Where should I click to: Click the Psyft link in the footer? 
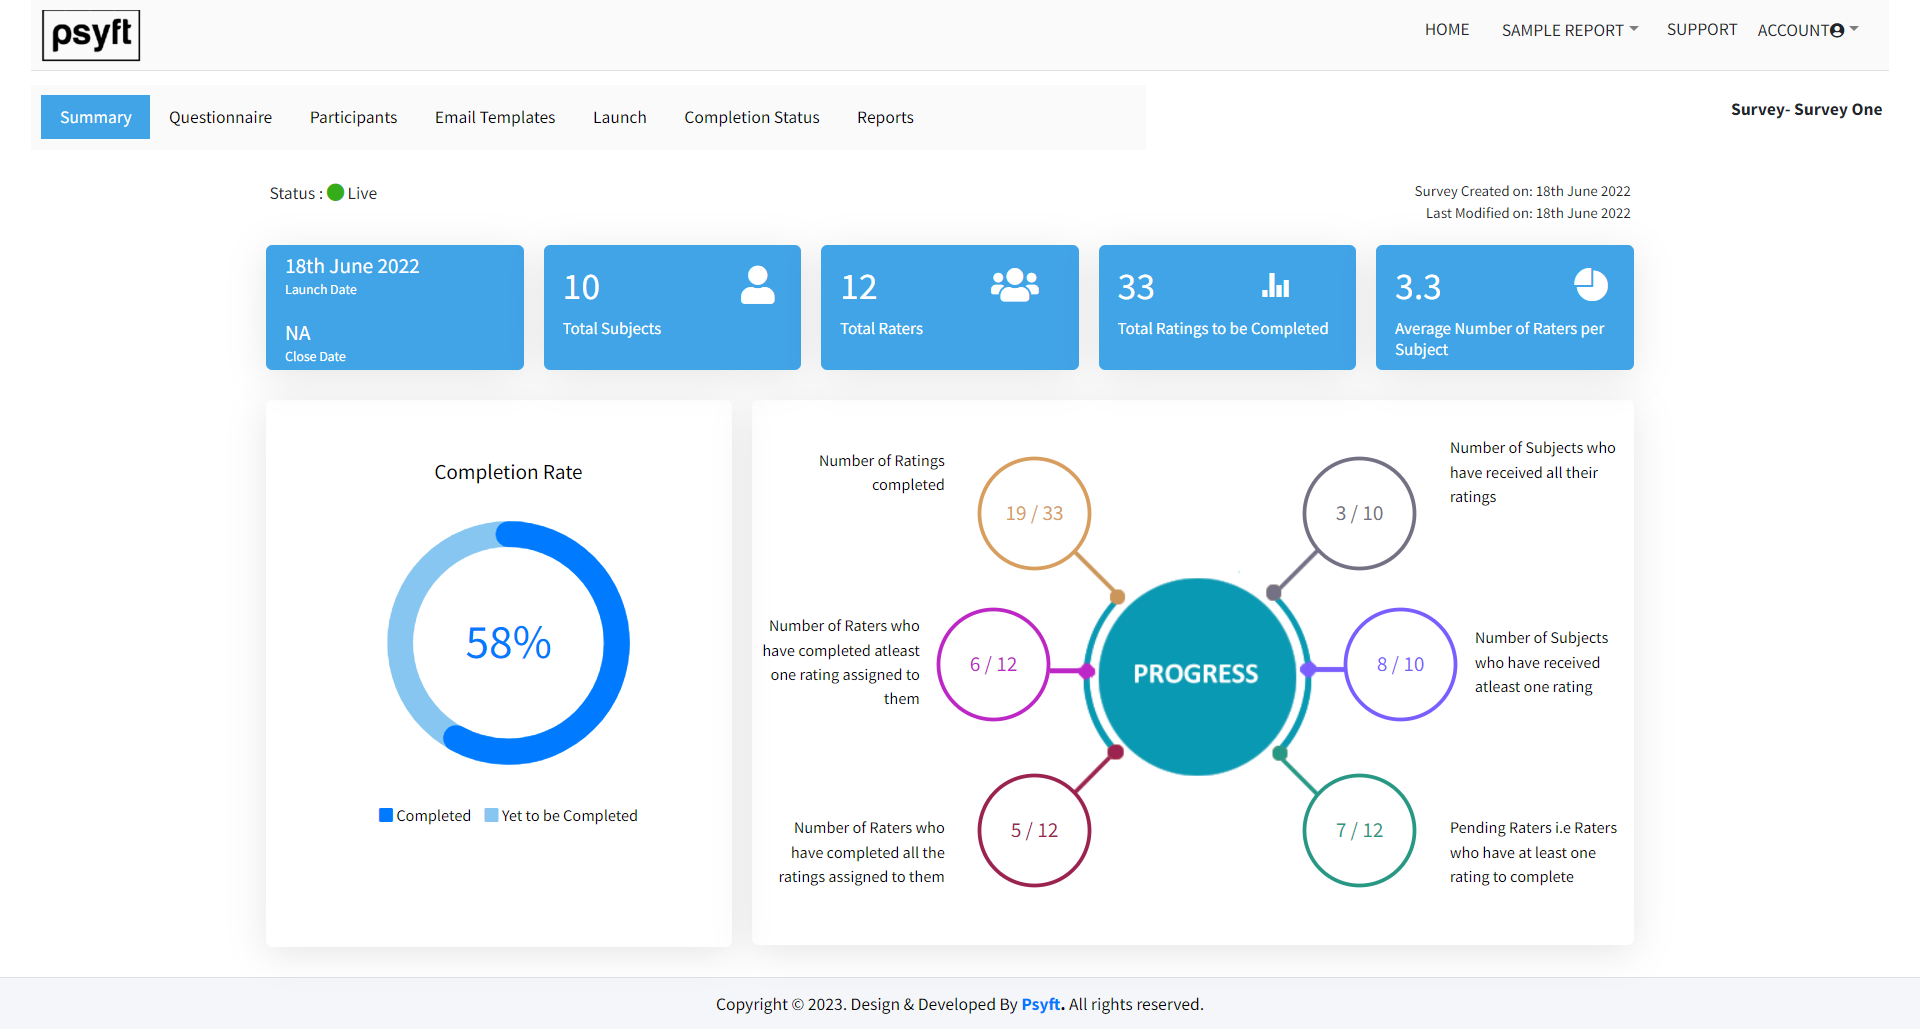point(1040,1004)
